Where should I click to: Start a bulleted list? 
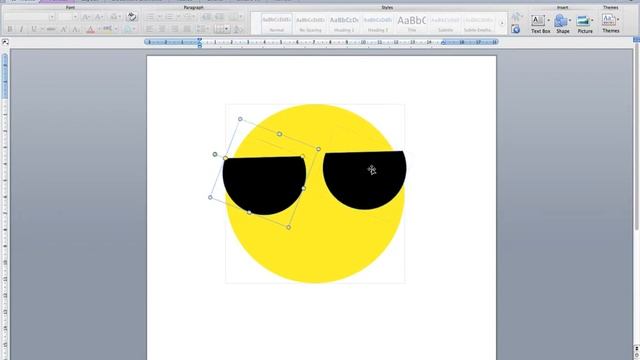click(x=150, y=17)
